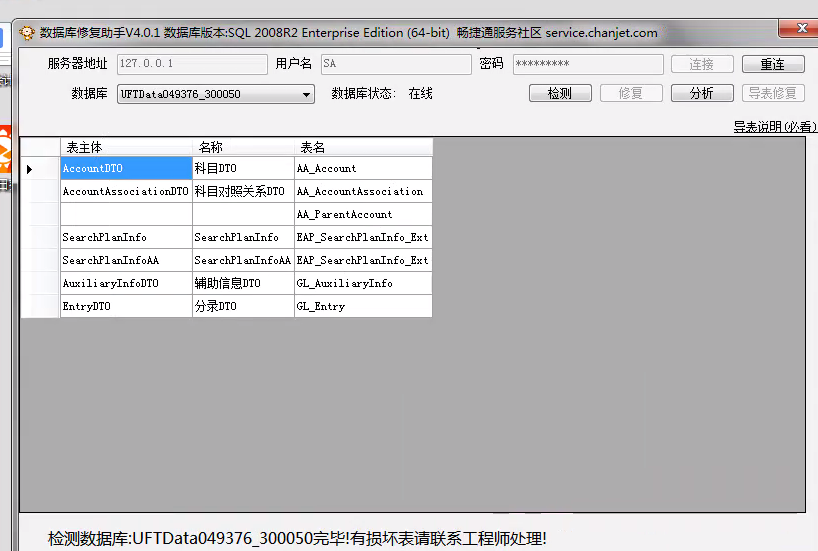This screenshot has height=551, width=818.
Task: Select SearchPlanInfo in the 表主体 column
Action: pos(126,237)
